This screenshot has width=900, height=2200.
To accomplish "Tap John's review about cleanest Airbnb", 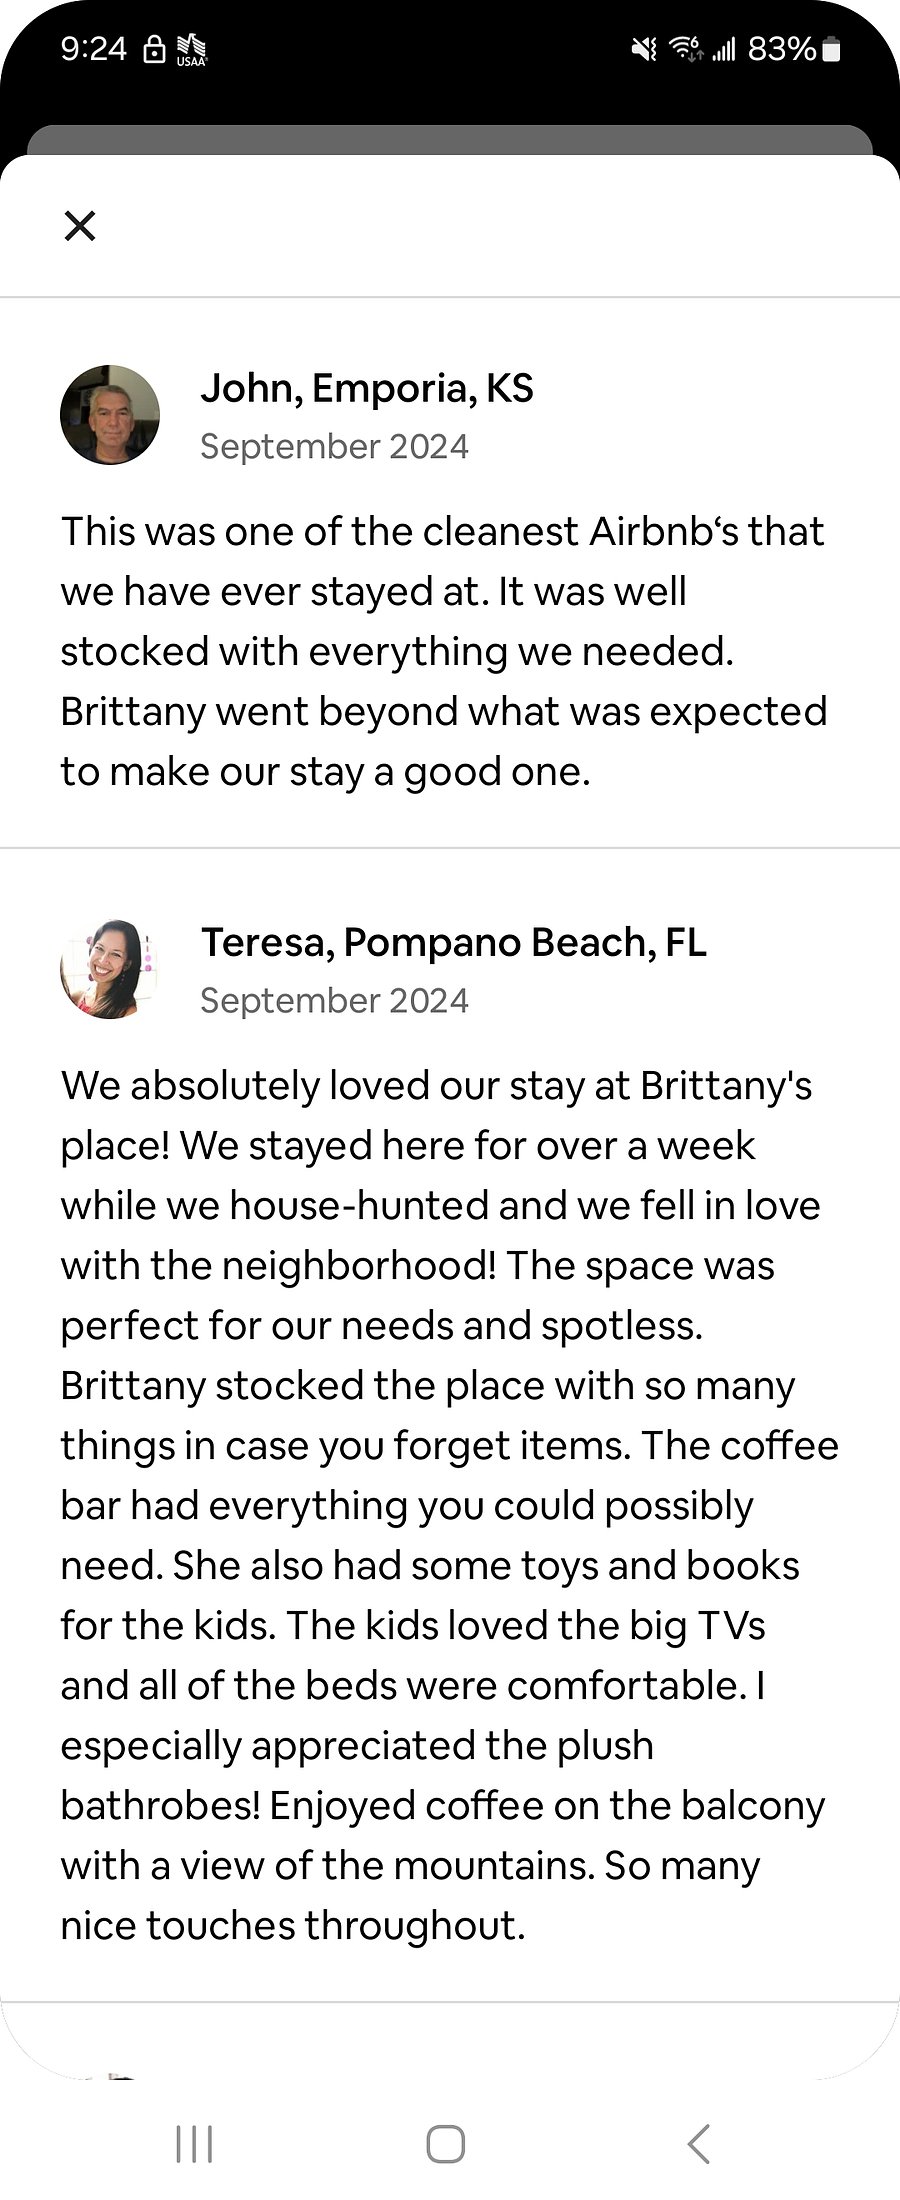I will pos(444,651).
